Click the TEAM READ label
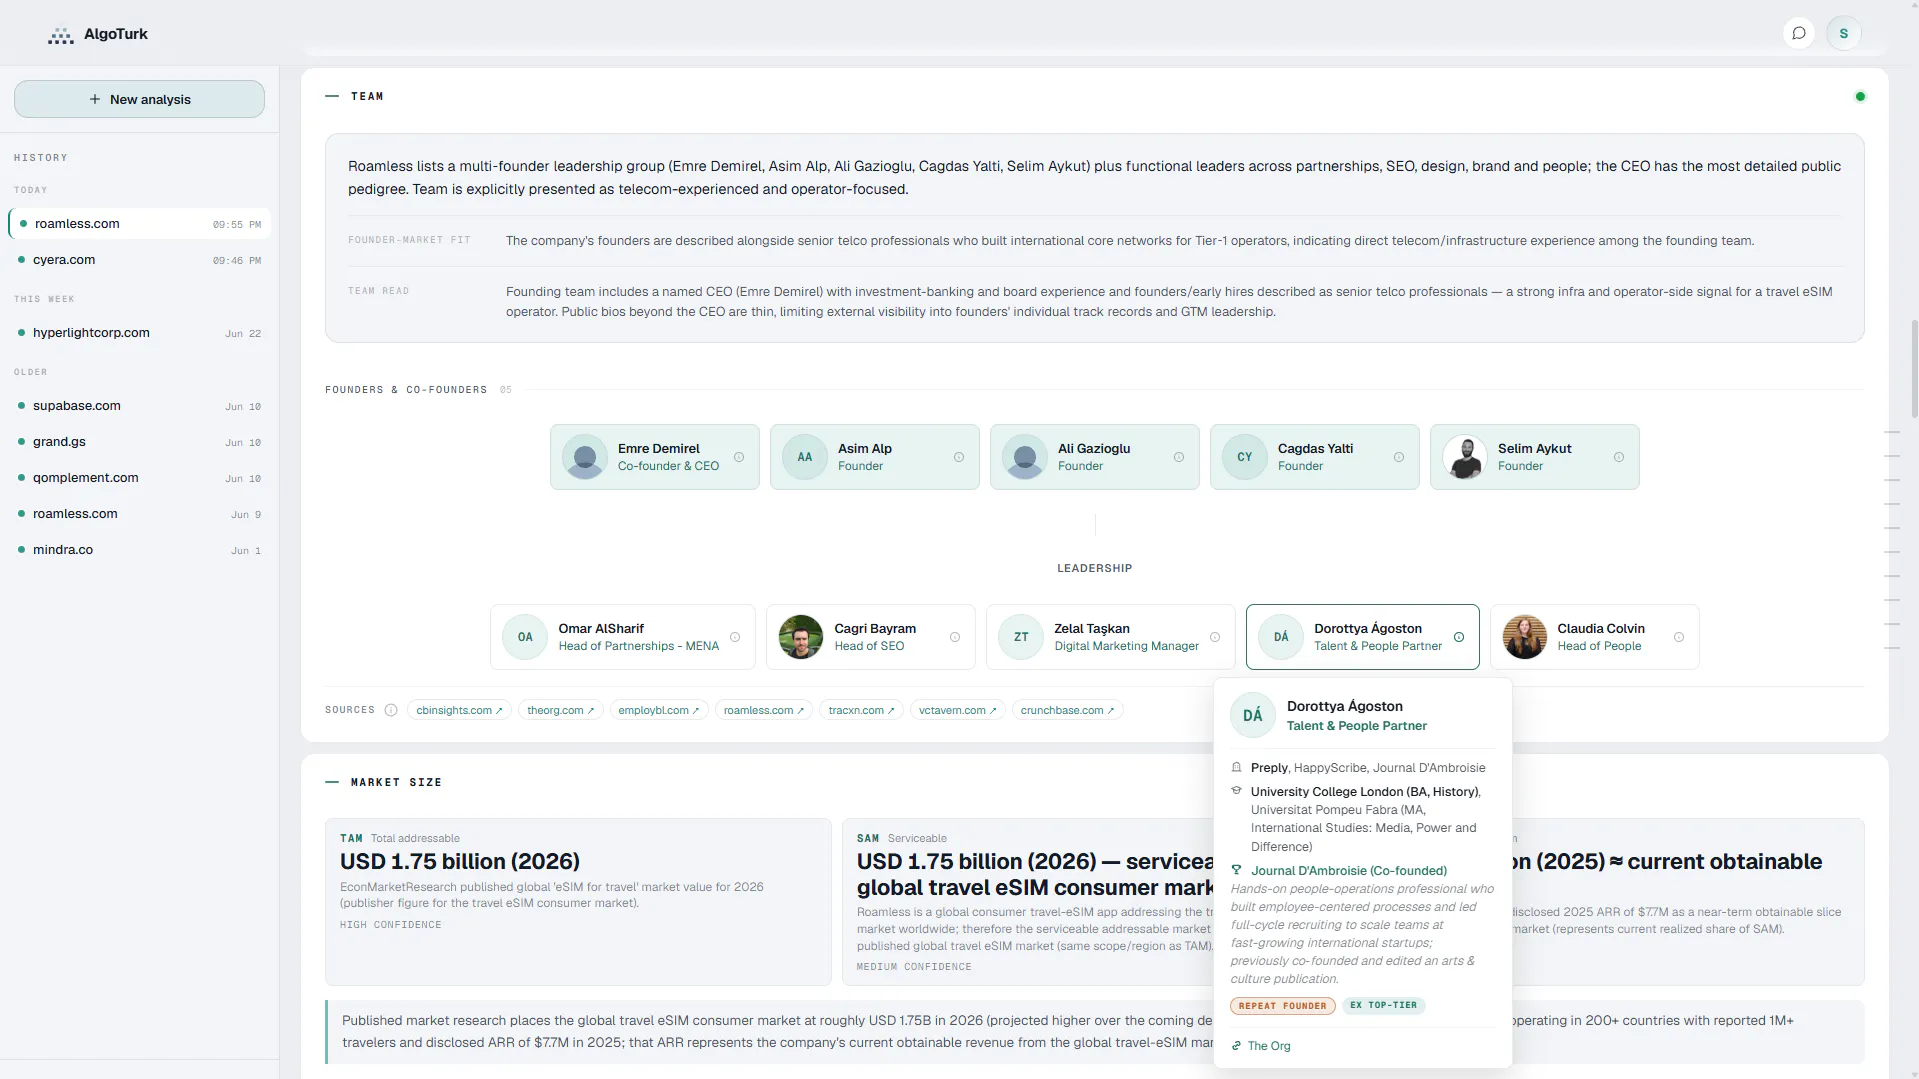The width and height of the screenshot is (1919, 1079). 378,291
